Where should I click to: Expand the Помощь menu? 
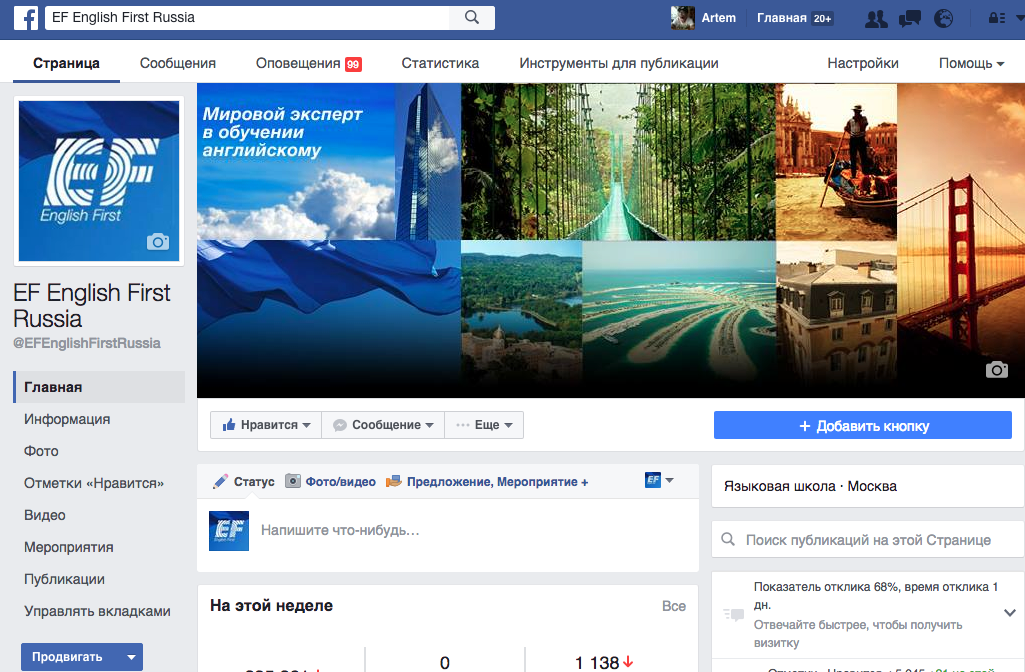[x=971, y=63]
